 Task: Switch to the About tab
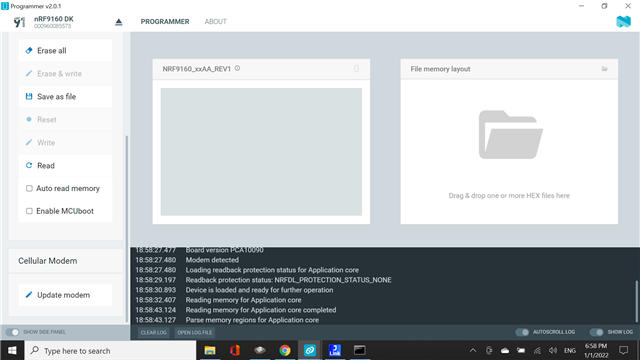click(x=216, y=22)
